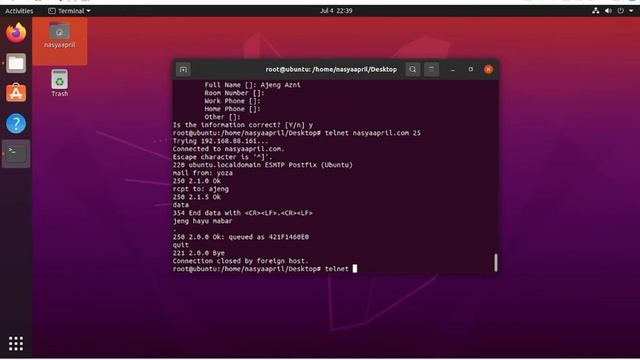
Task: Click the volume speaker icon
Action: point(608,11)
